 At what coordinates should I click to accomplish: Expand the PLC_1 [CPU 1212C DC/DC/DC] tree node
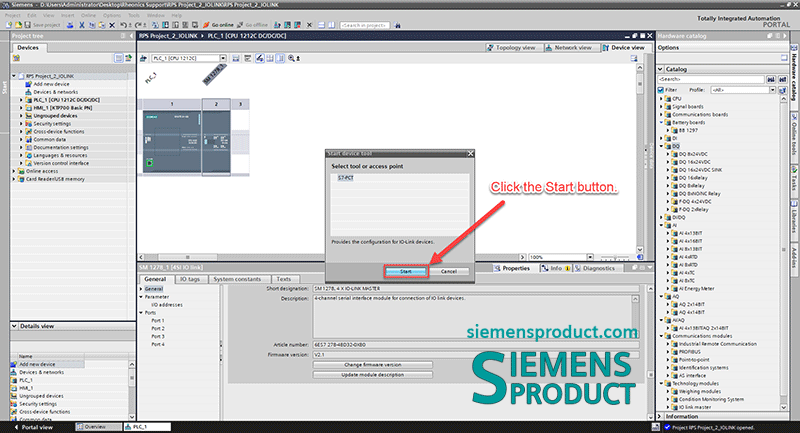(x=21, y=100)
